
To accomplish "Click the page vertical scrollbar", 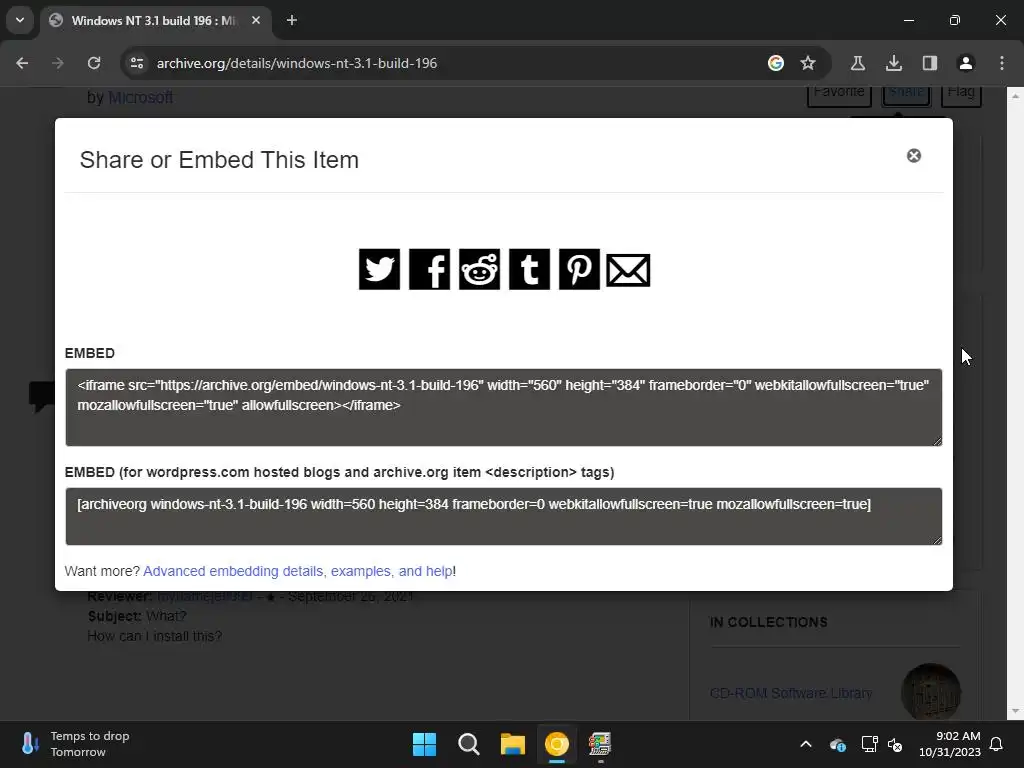I will click(x=1015, y=404).
